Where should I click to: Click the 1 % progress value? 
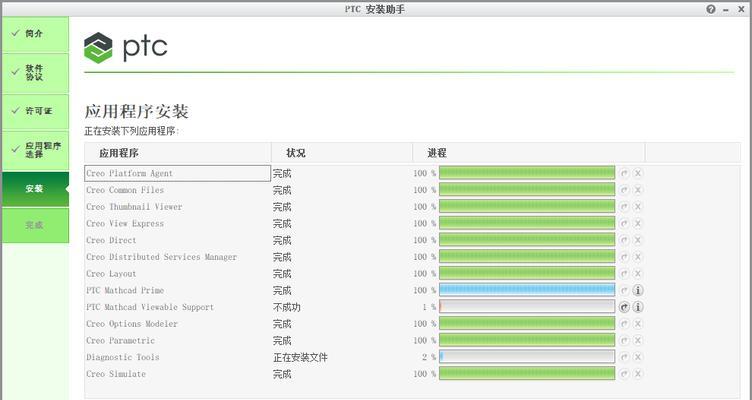click(429, 307)
